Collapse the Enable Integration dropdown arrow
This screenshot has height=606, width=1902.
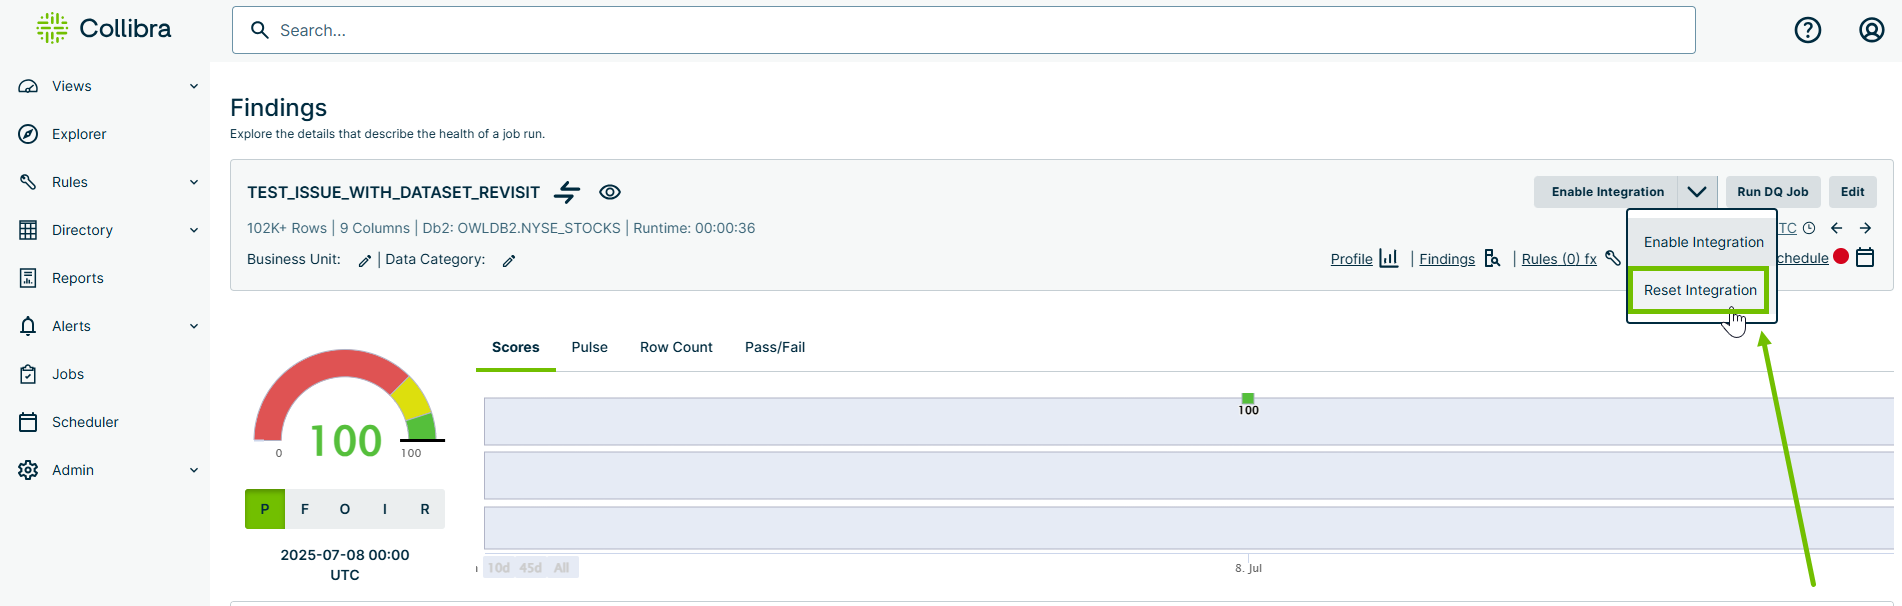pos(1697,192)
